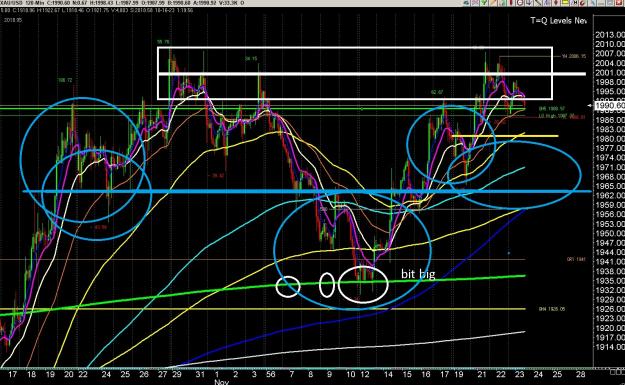This screenshot has width=625, height=385.
Task: Click the 1932.00 price axis label
Action: (610, 290)
